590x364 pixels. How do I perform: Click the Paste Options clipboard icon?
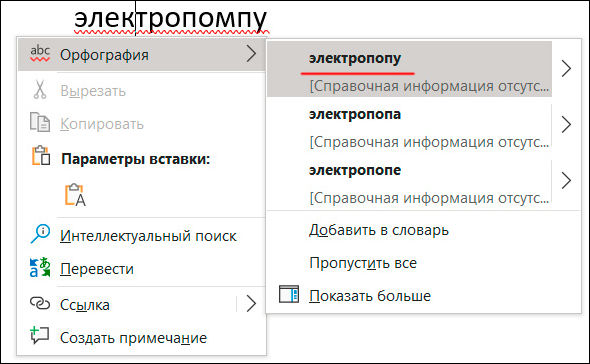41,155
